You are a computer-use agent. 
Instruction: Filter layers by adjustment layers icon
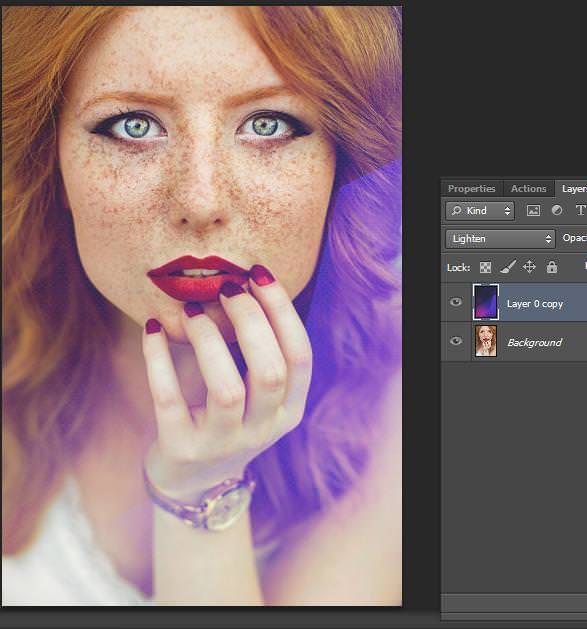pos(557,210)
